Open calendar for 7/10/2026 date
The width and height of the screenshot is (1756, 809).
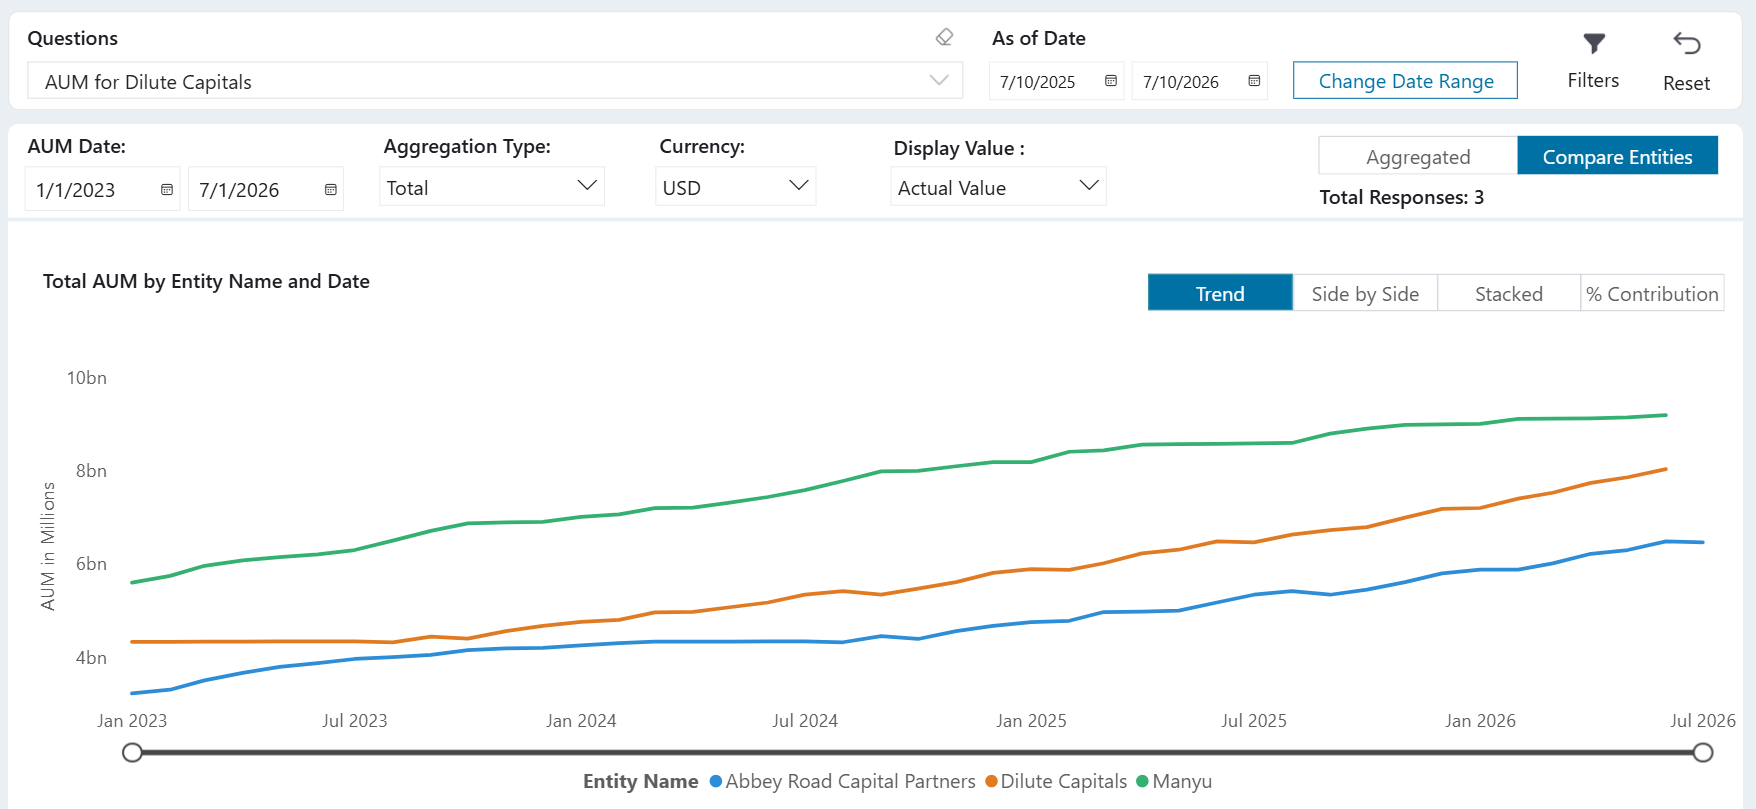click(1254, 81)
